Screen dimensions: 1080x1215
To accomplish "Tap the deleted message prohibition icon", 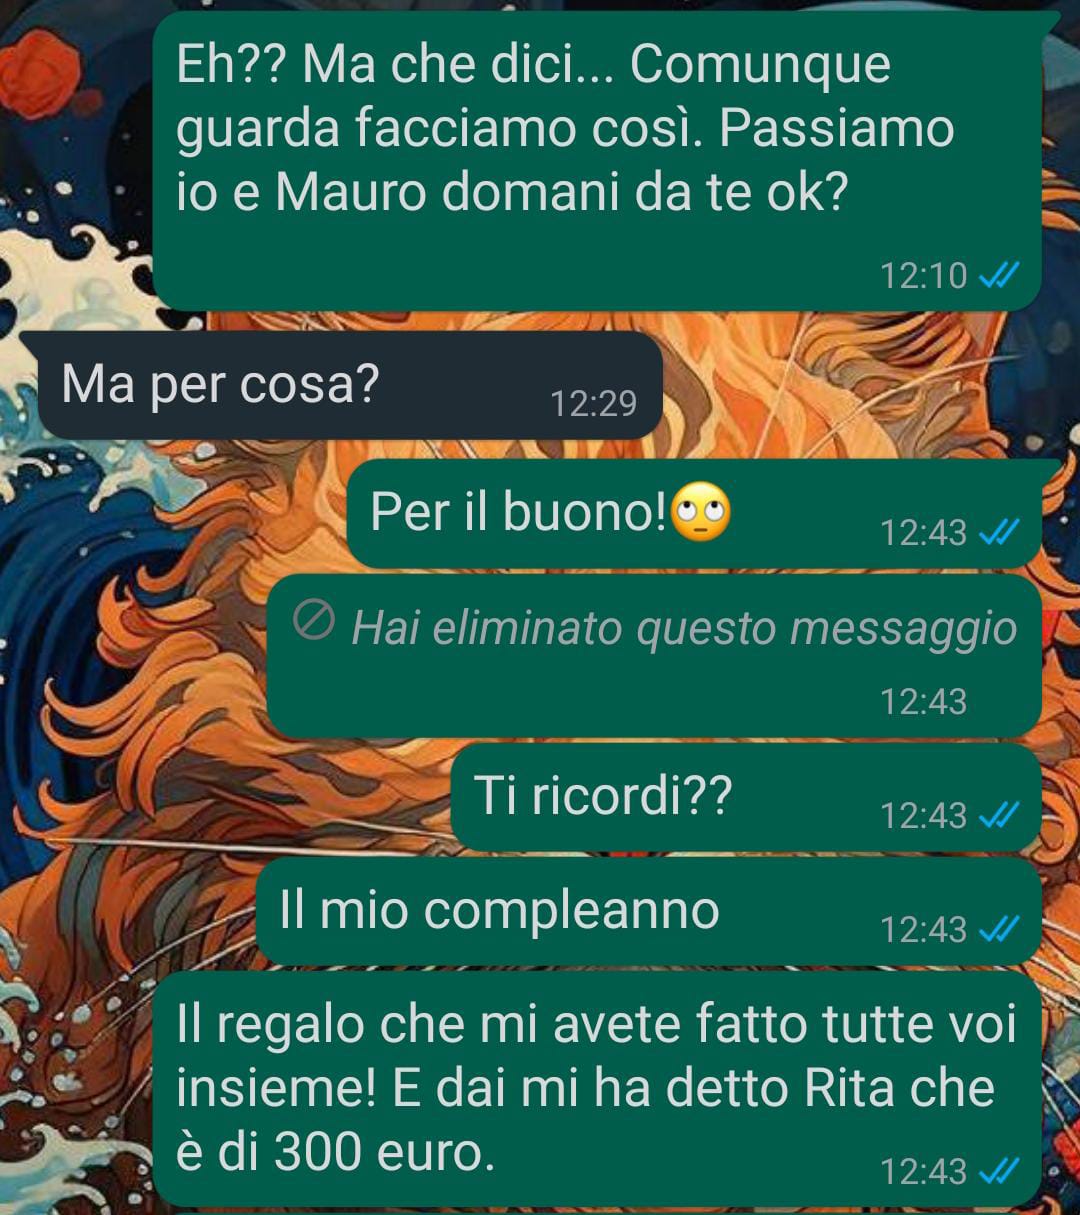I will (x=313, y=622).
